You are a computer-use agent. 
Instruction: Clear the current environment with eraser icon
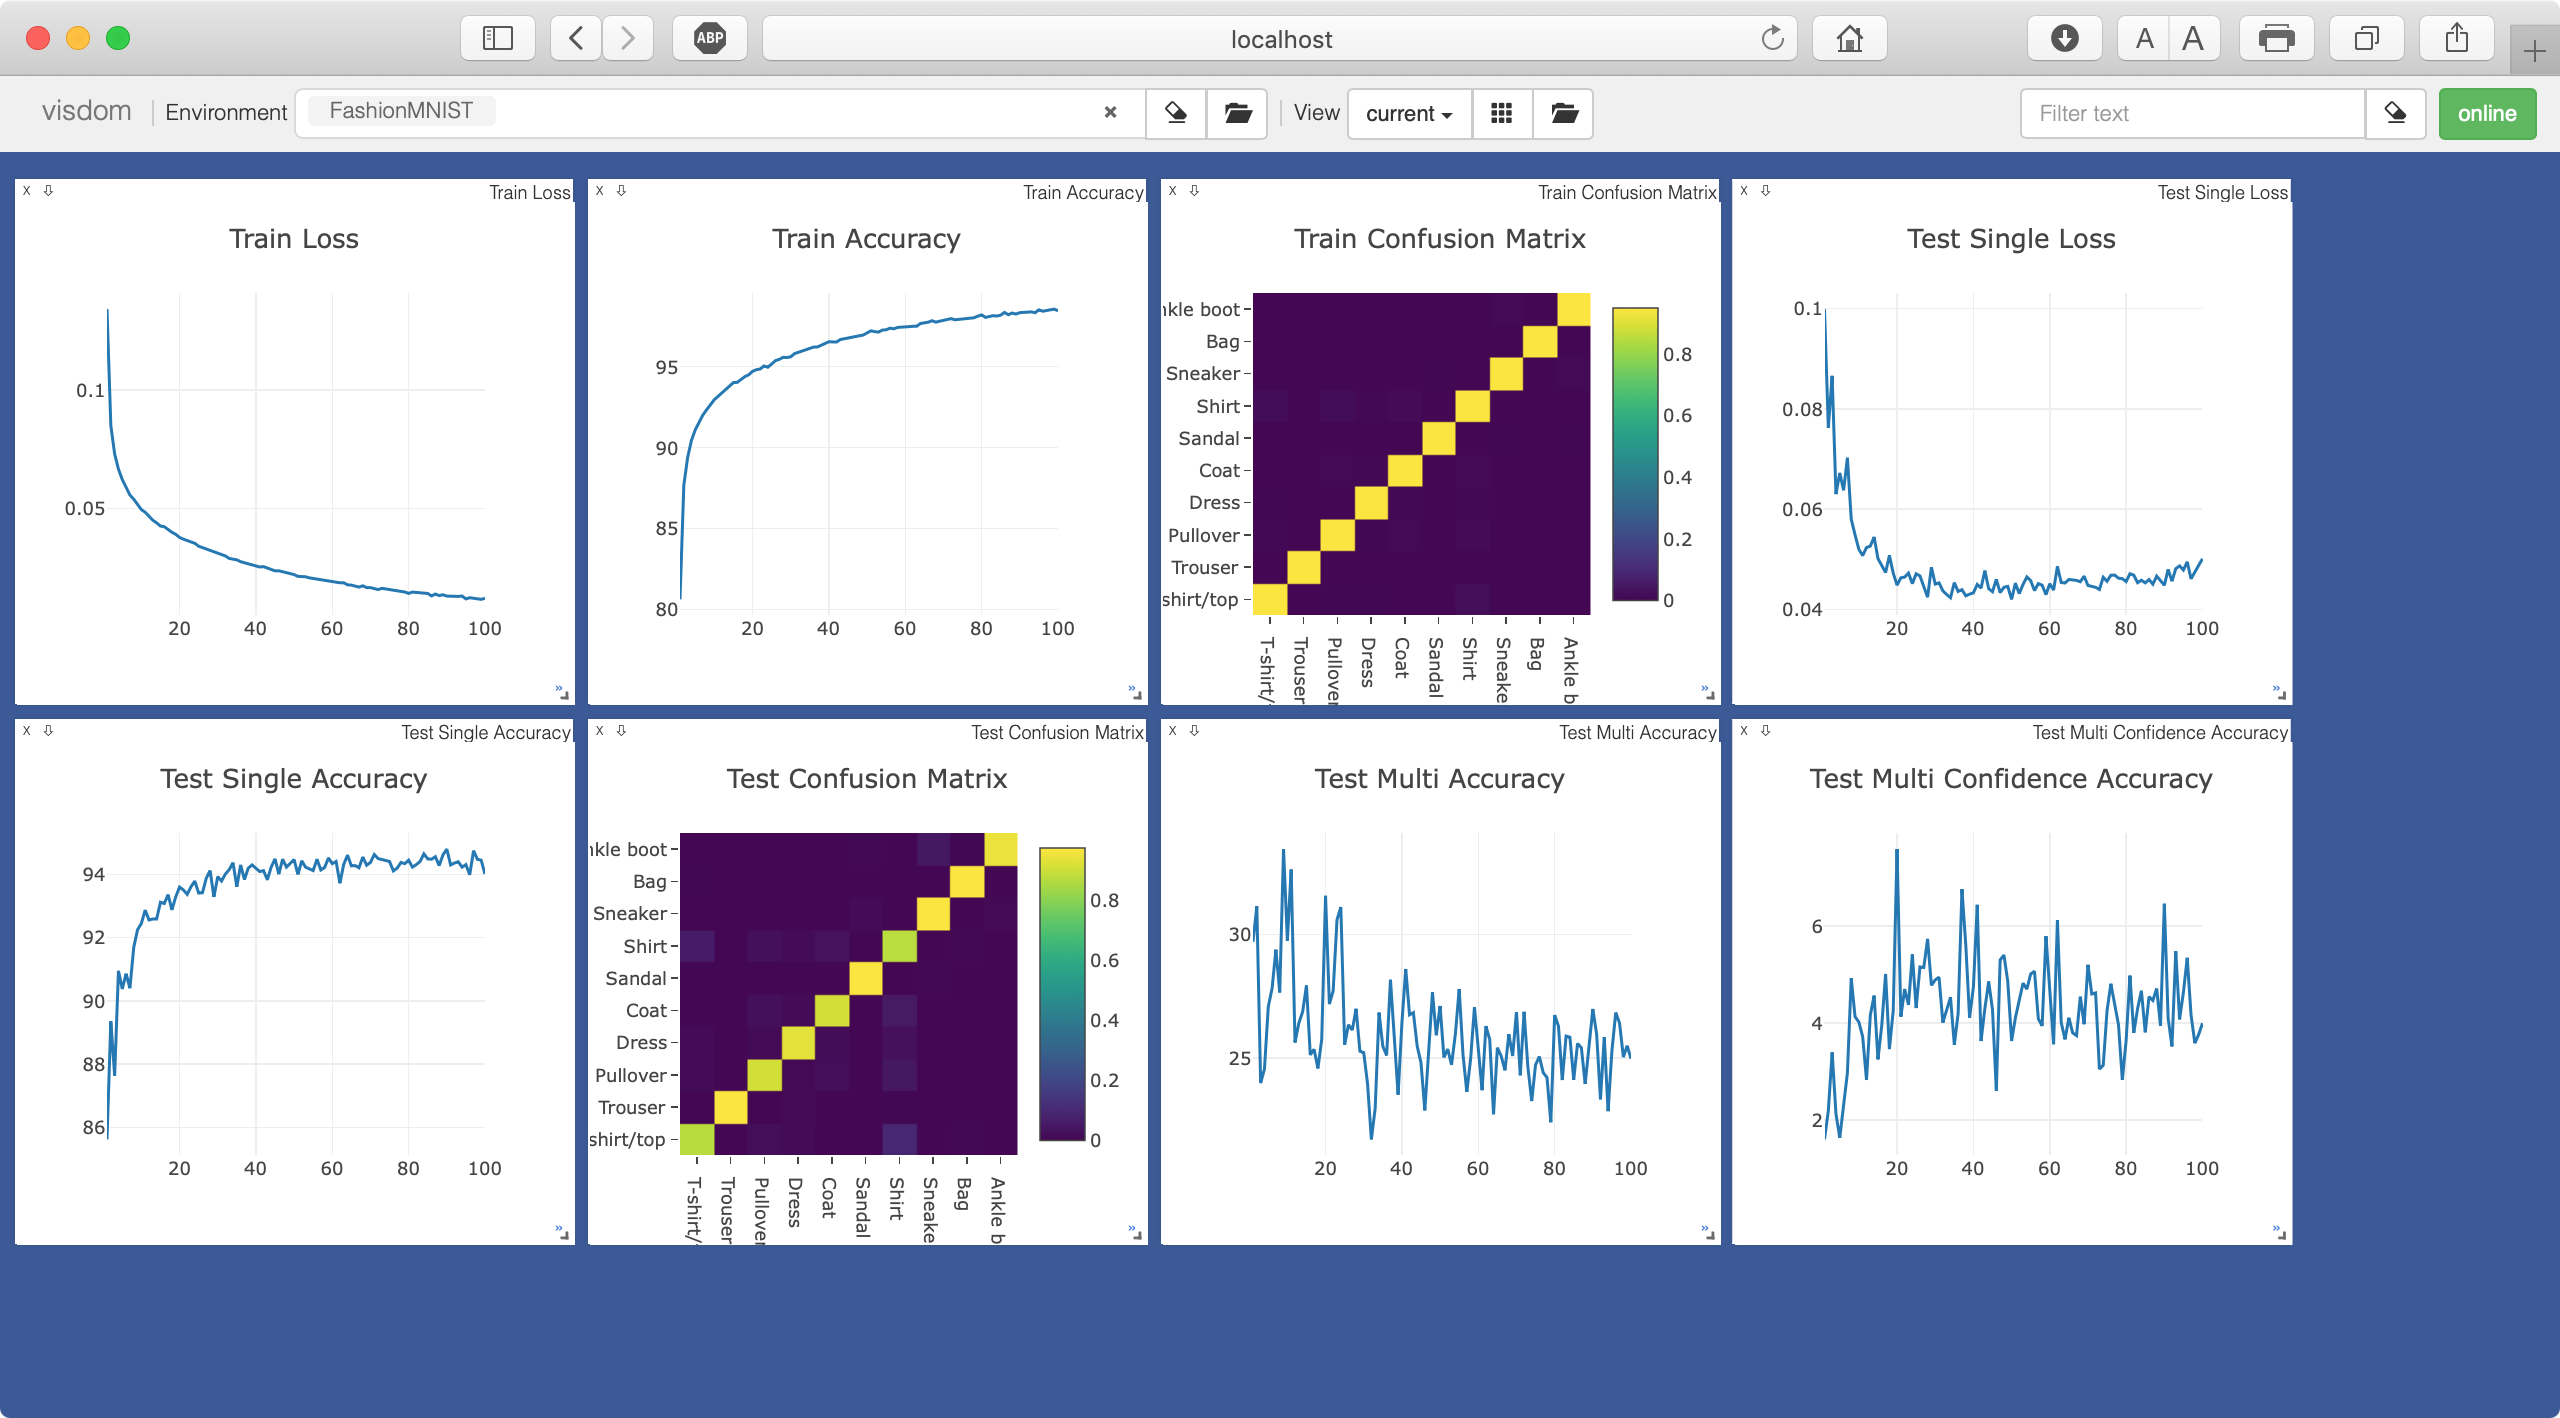click(1176, 113)
